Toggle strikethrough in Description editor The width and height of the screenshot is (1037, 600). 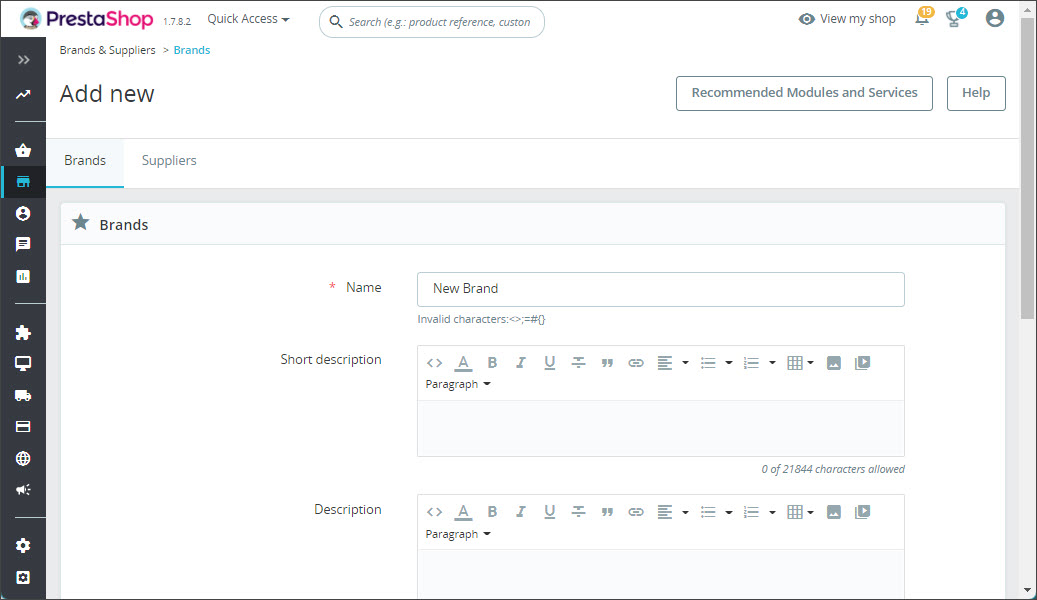click(x=579, y=512)
